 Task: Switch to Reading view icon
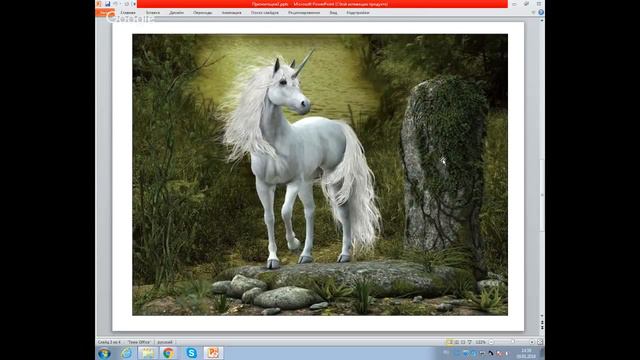point(463,342)
